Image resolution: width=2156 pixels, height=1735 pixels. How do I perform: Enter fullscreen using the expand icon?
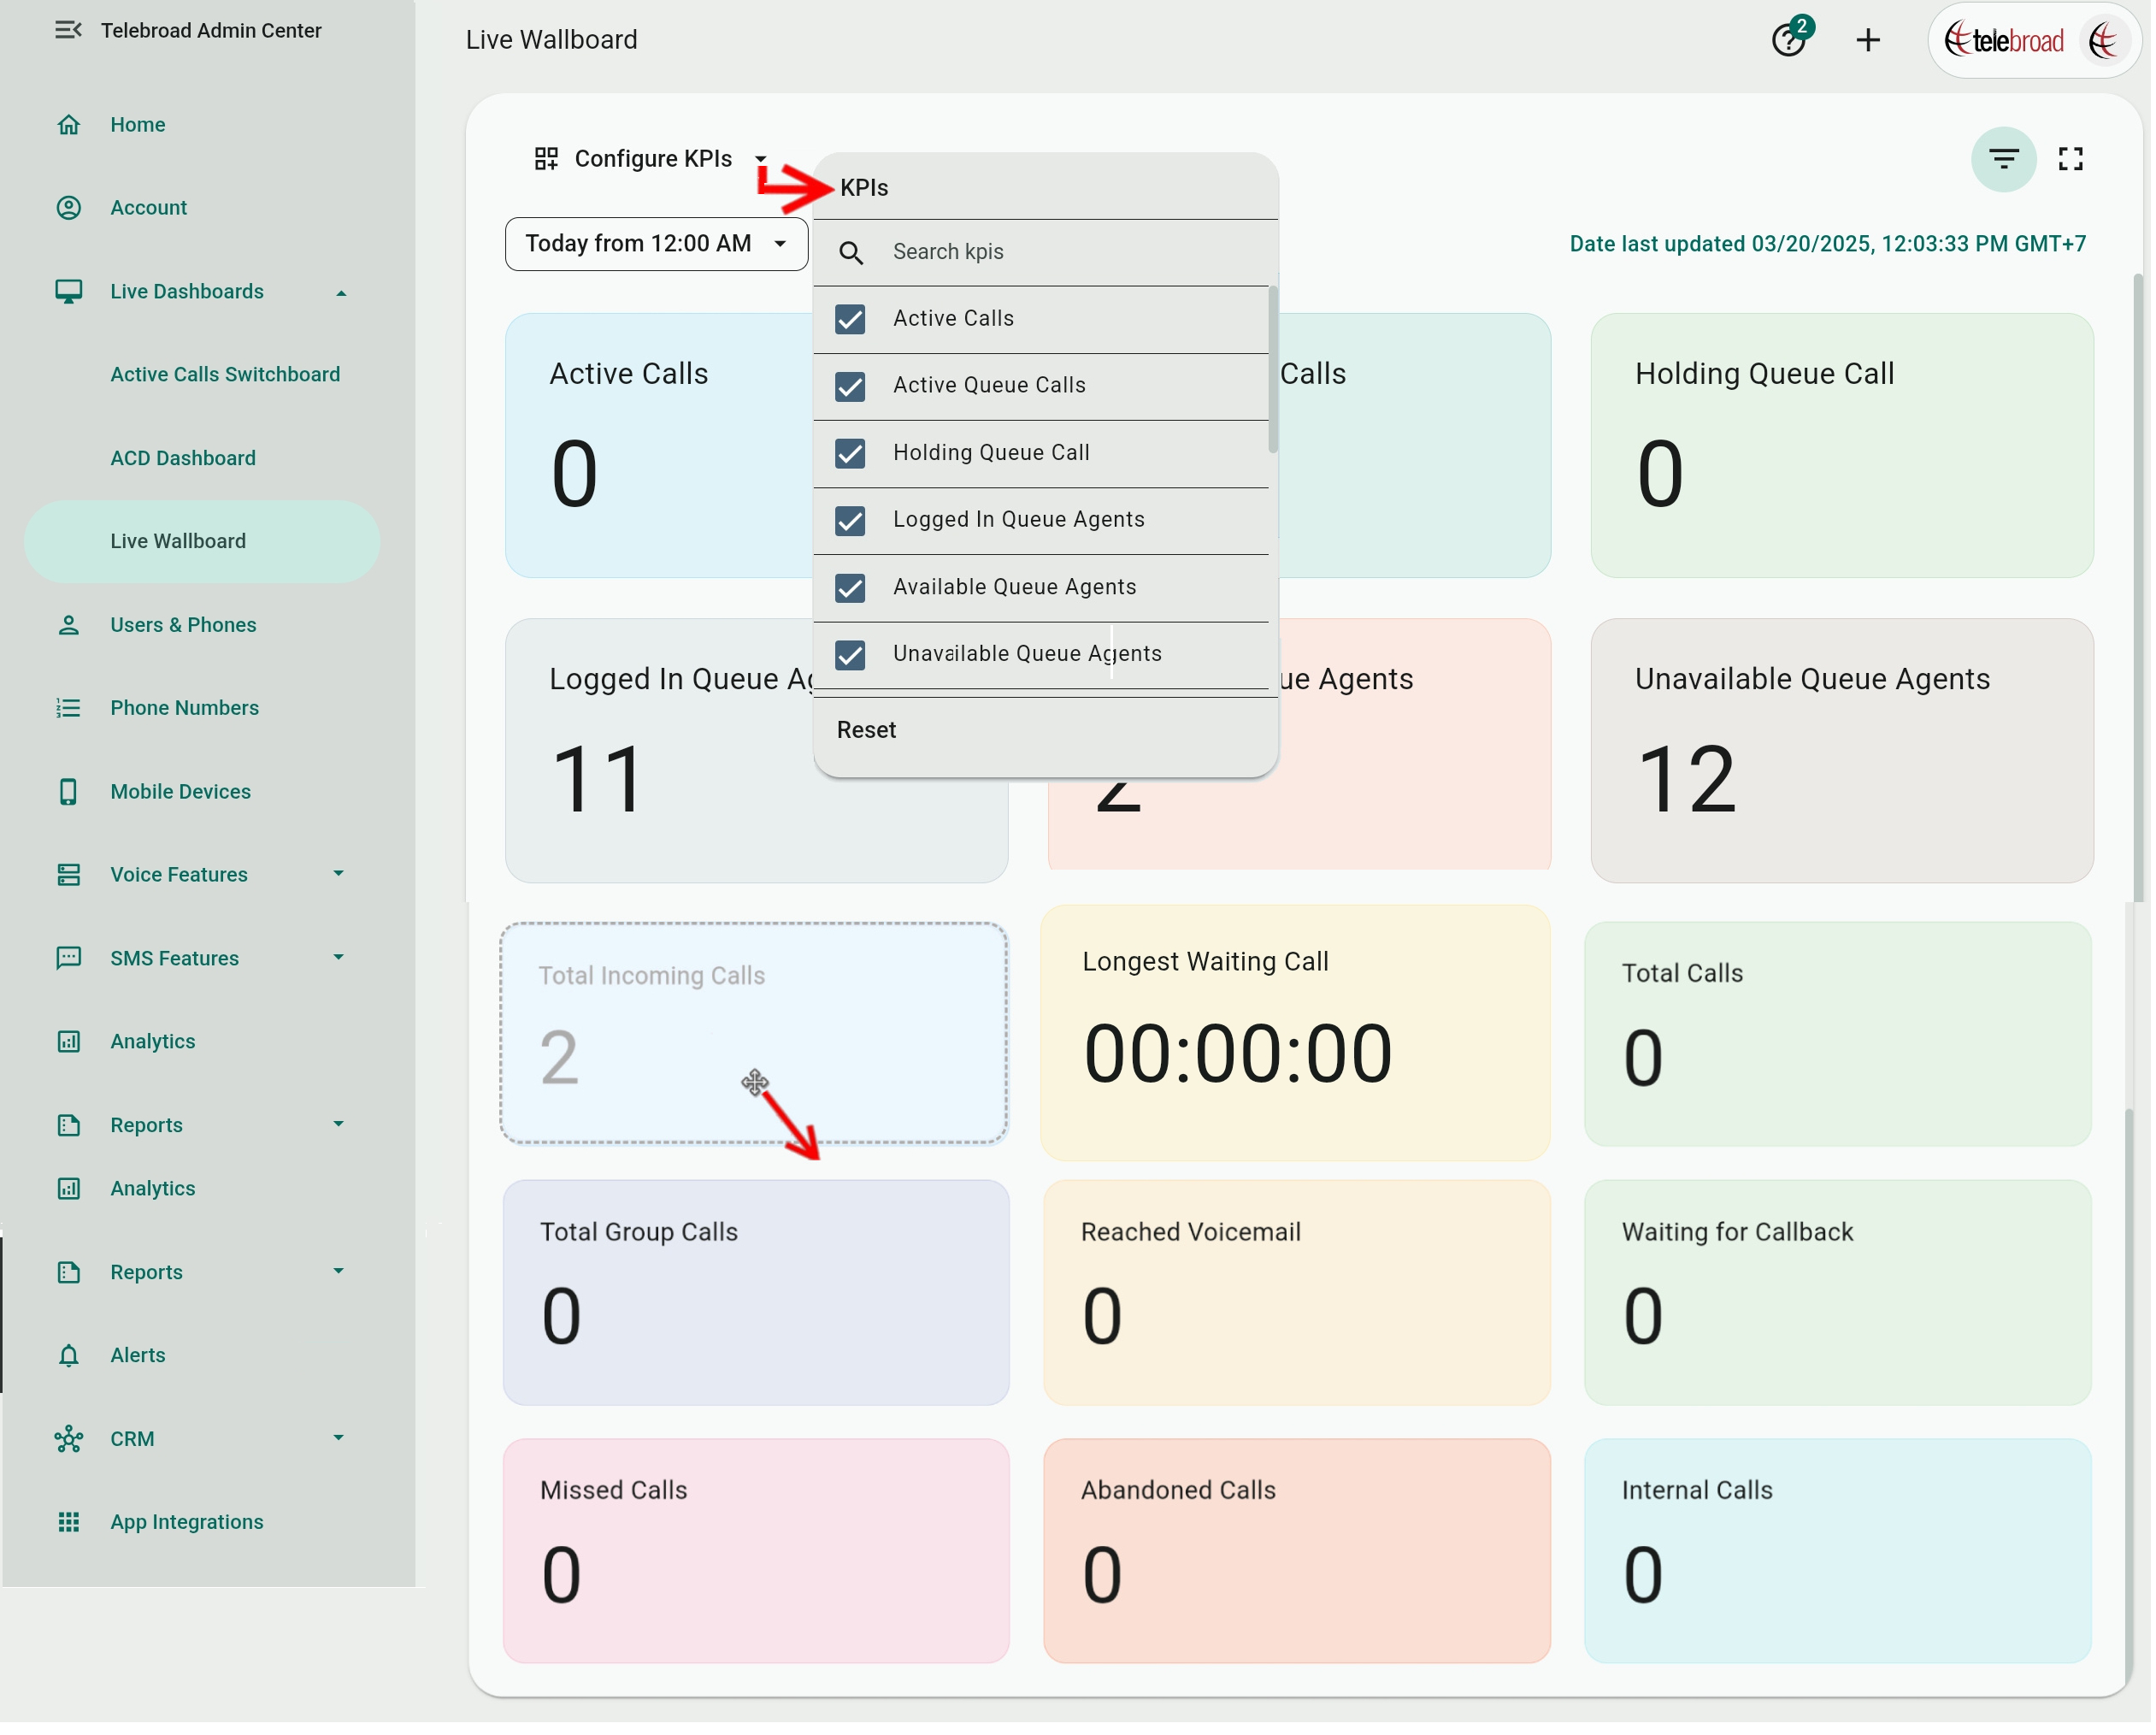[2074, 159]
